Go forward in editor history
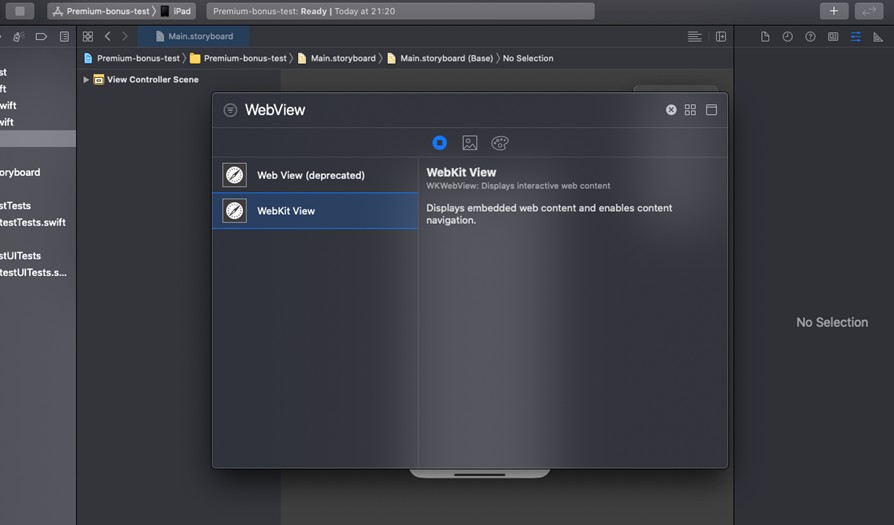The width and height of the screenshot is (894, 525). click(125, 36)
